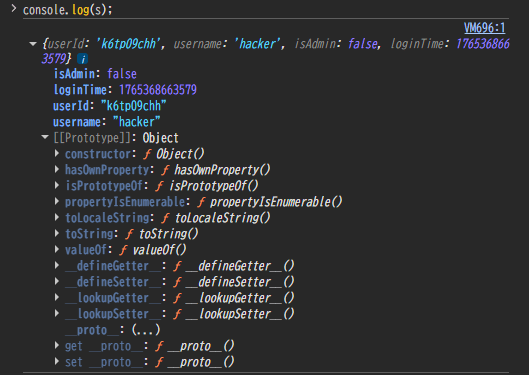Expand the __defineSetter__ entry
The width and height of the screenshot is (529, 375).
(57, 282)
